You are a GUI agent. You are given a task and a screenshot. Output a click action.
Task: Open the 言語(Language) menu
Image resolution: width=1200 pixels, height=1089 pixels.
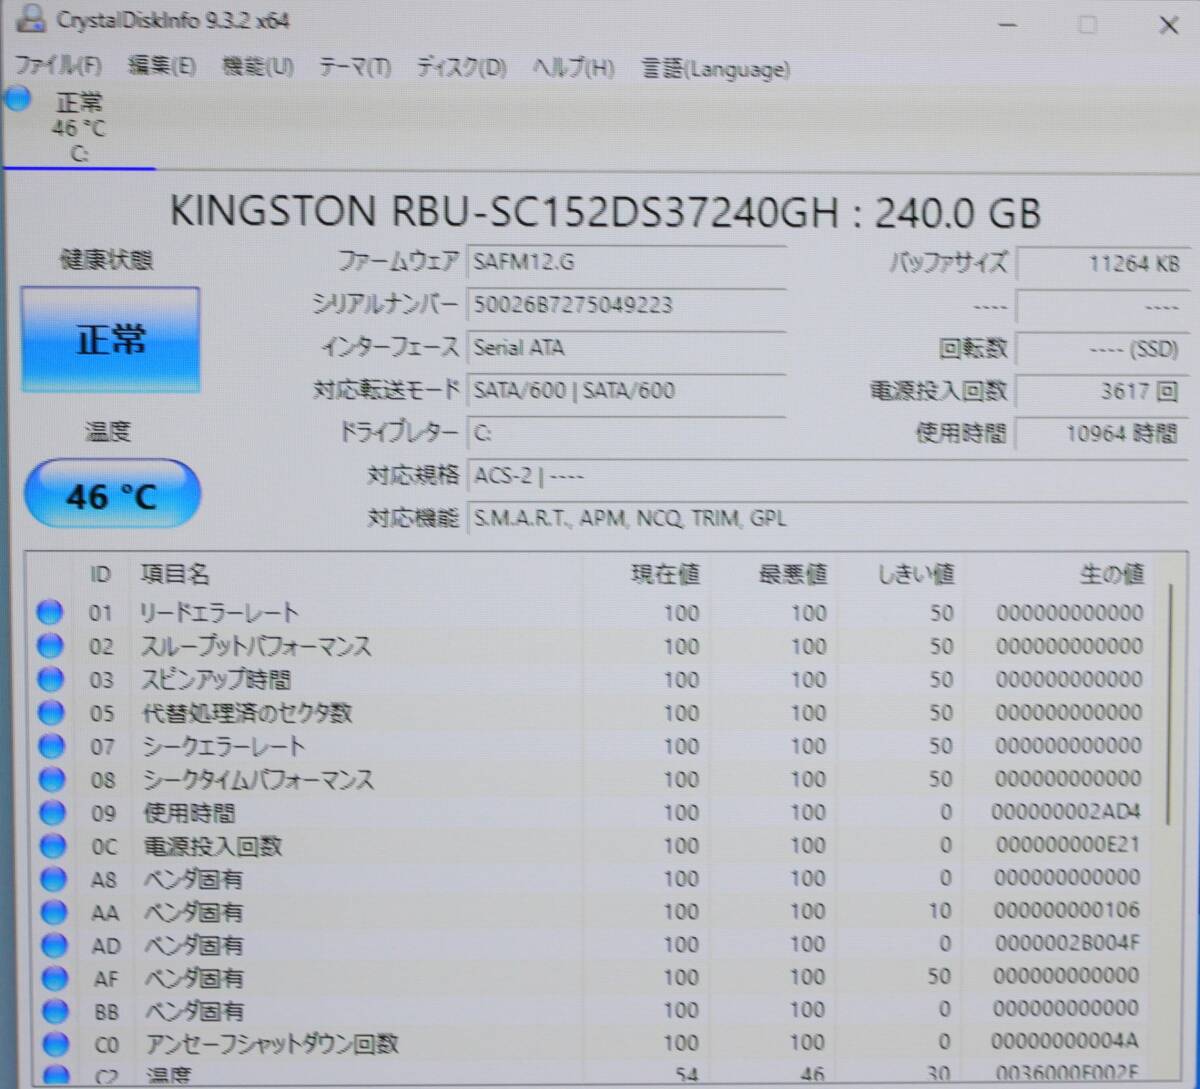(715, 69)
